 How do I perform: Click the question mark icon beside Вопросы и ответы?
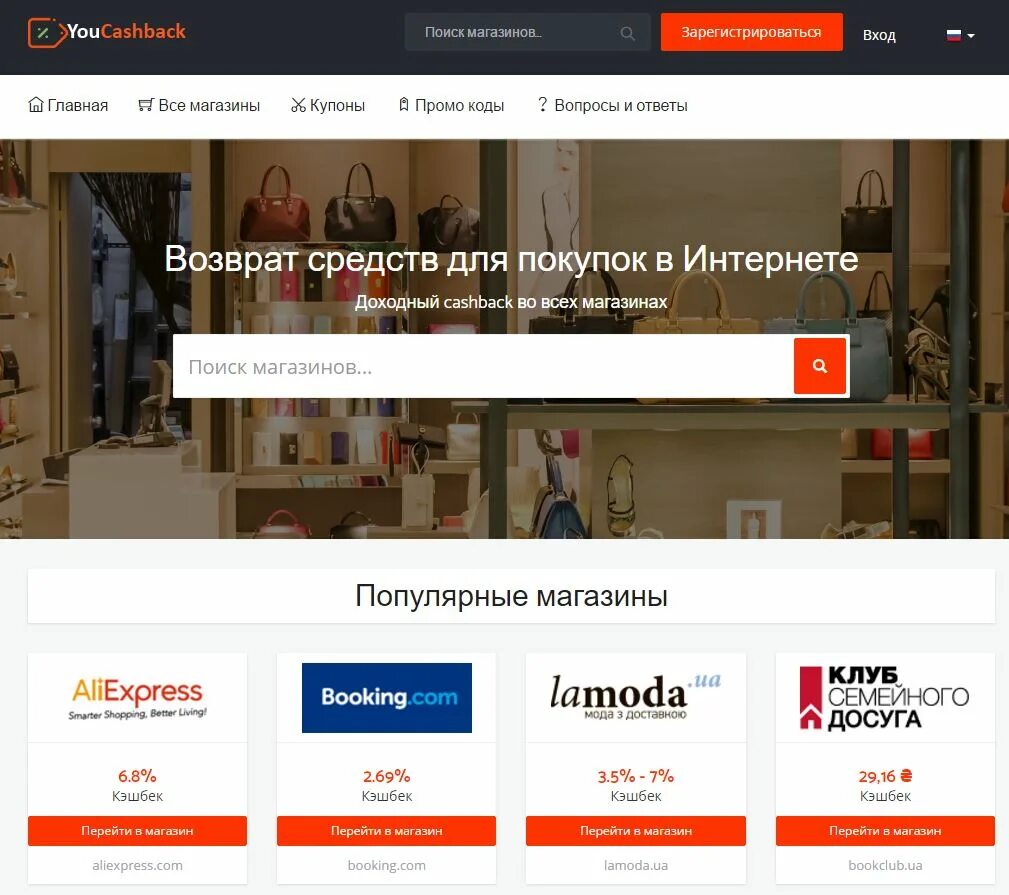[x=542, y=104]
